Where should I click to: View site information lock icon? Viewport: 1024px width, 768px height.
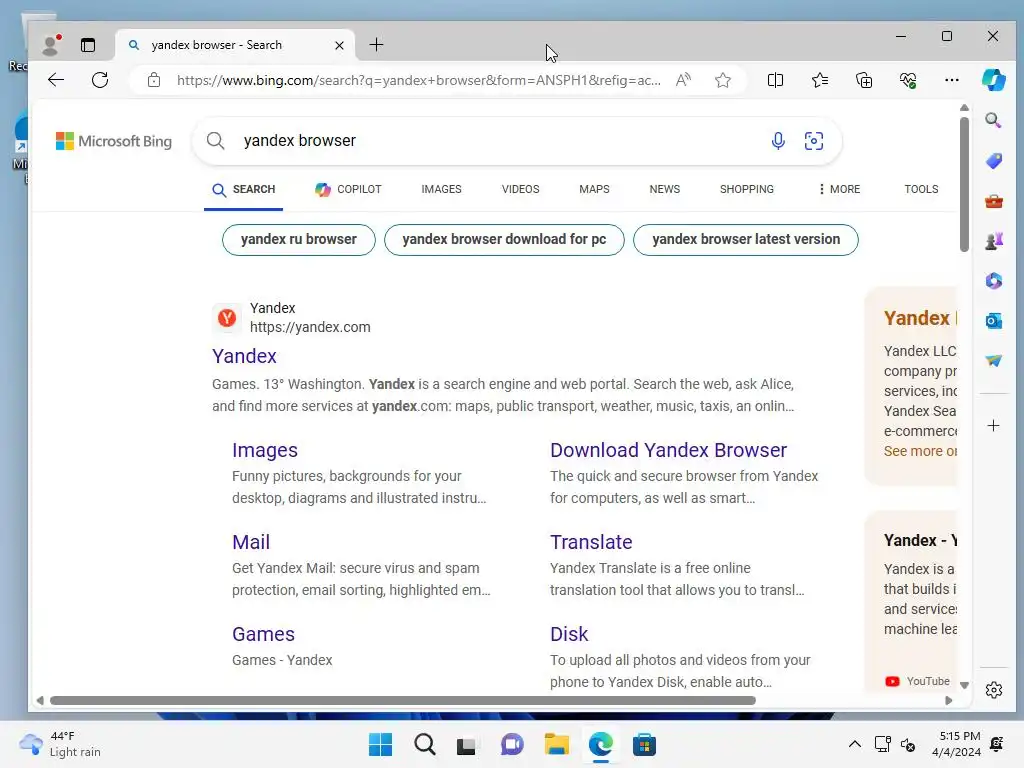153,80
